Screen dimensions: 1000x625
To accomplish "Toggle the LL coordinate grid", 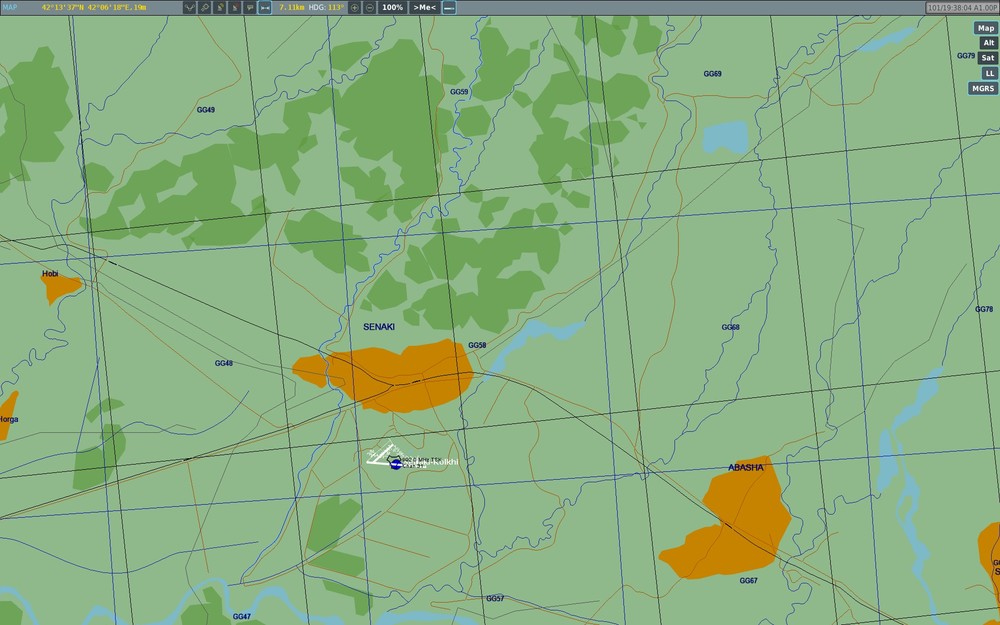I will point(990,73).
